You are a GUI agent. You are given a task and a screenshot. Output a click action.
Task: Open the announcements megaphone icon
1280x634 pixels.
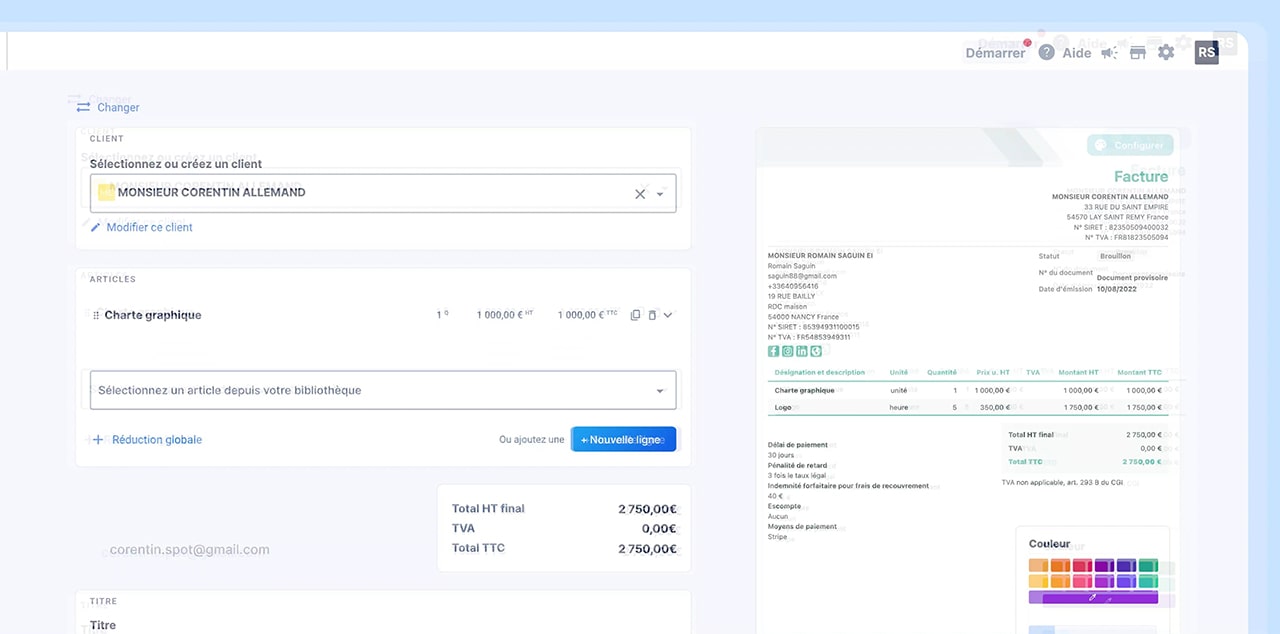[1109, 53]
